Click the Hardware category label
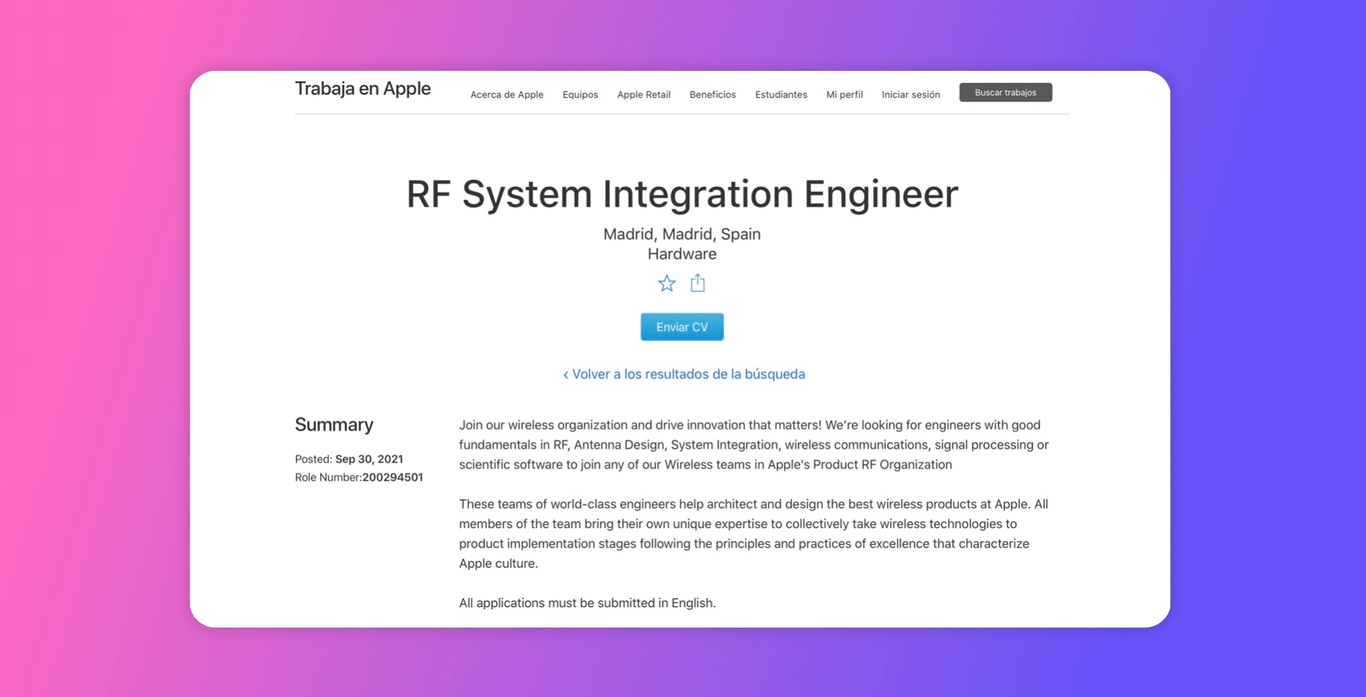The image size is (1366, 697). (x=682, y=253)
